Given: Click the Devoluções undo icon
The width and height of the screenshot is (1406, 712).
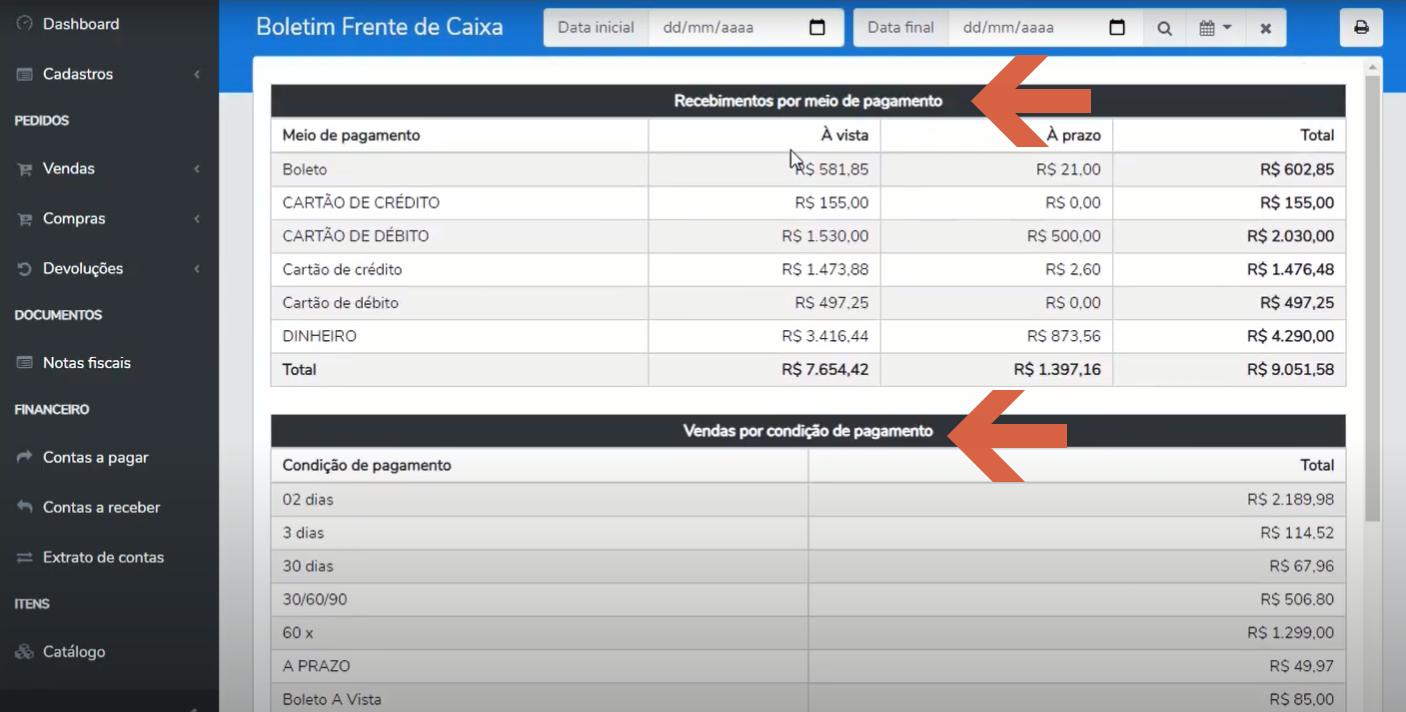Looking at the screenshot, I should [x=25, y=269].
